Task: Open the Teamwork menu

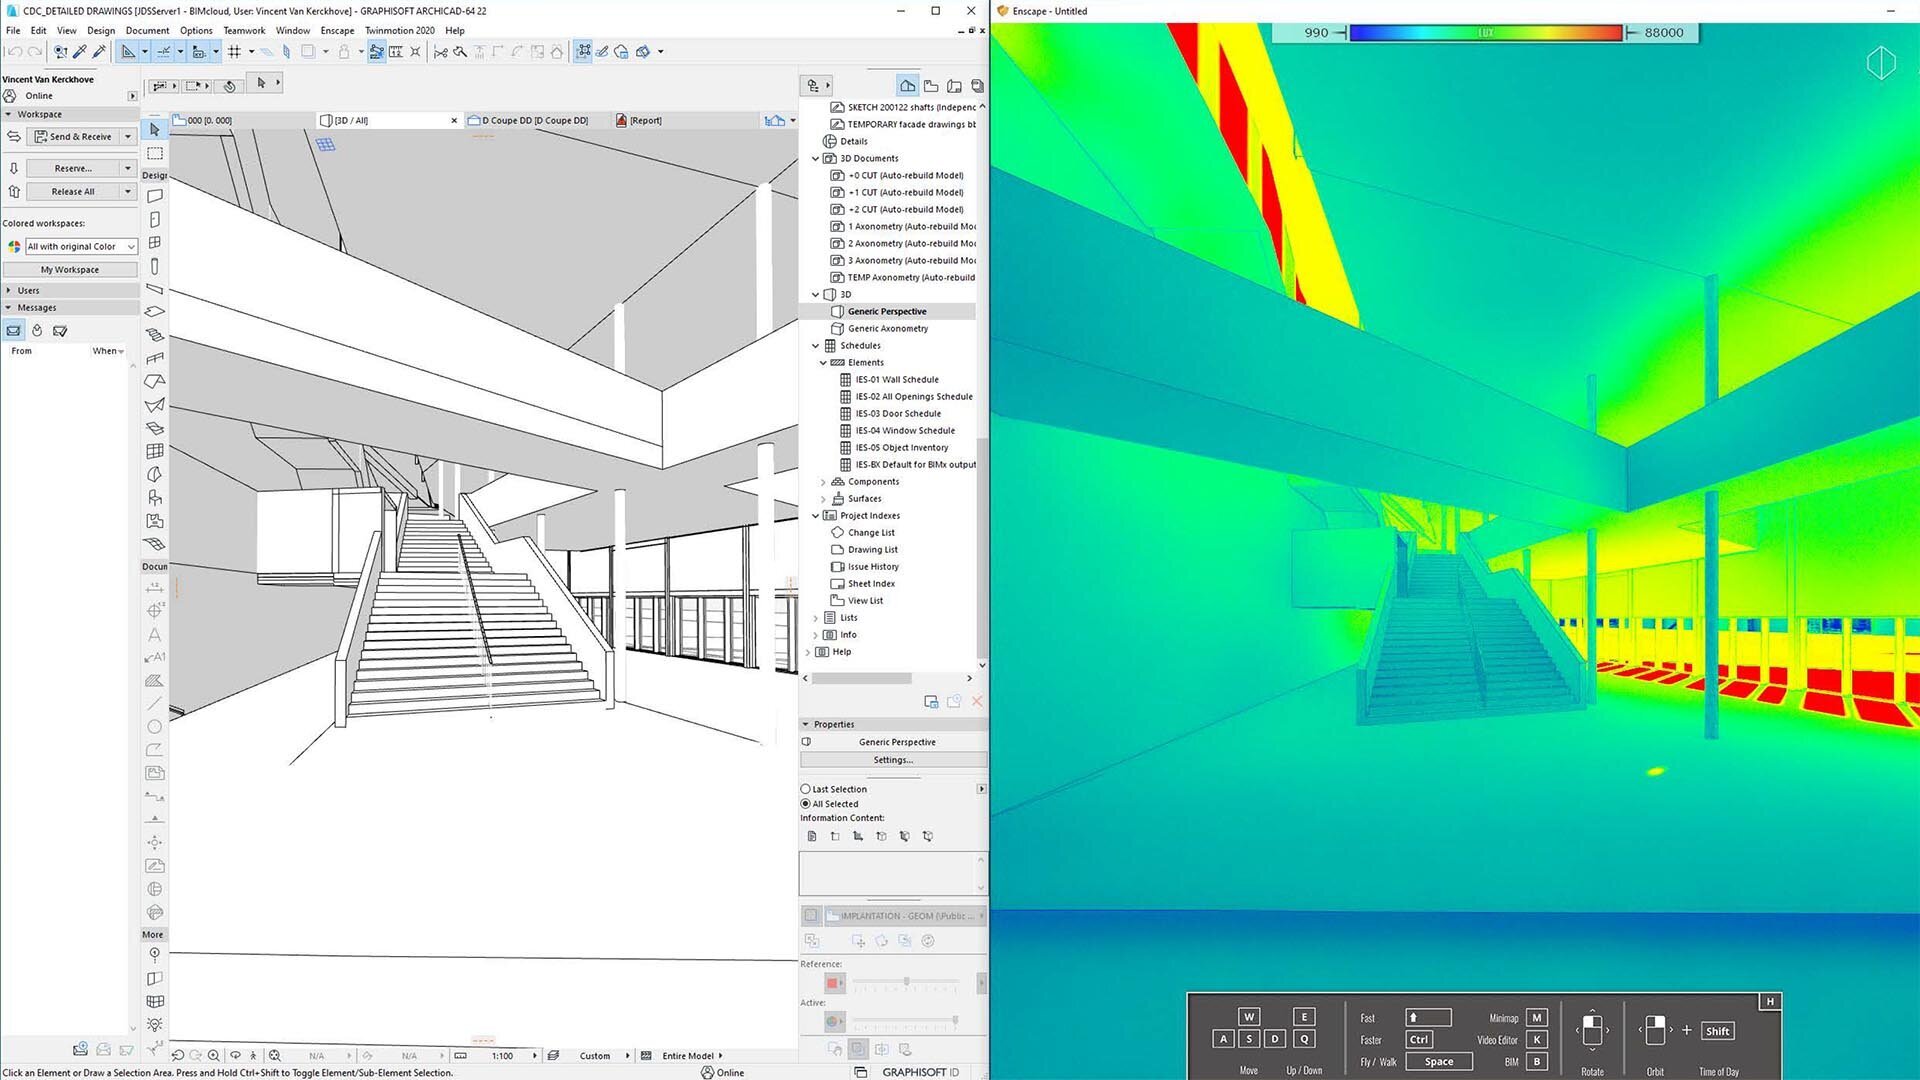Action: 244,30
